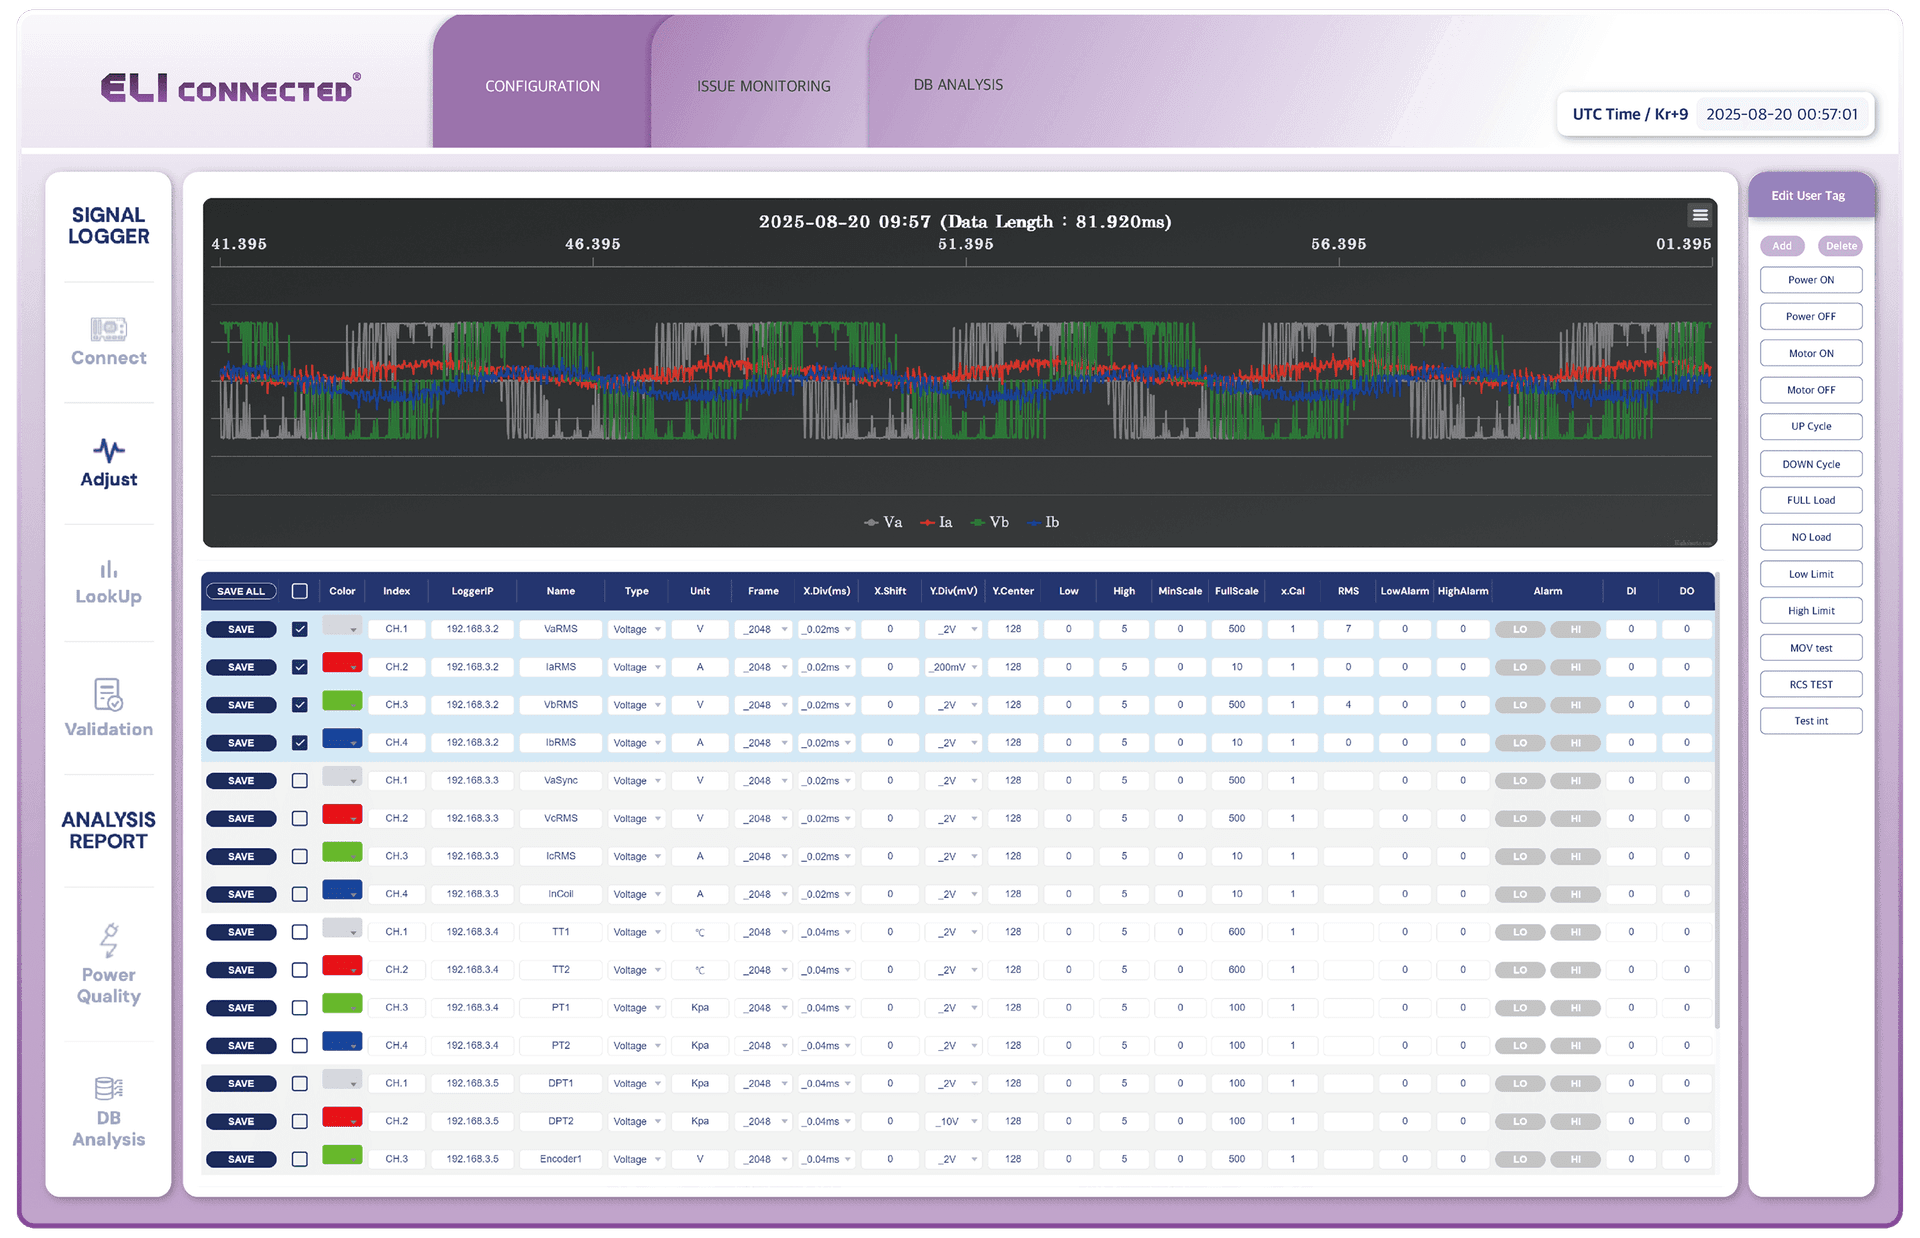
Task: Select the Adjust waveform icon
Action: pos(108,450)
